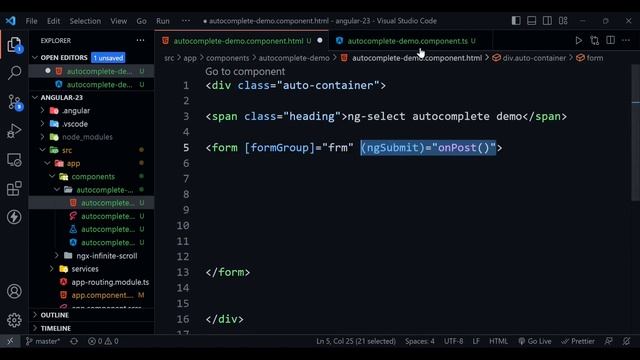Click the master branch indicator
The width and height of the screenshot is (640, 360).
43,341
